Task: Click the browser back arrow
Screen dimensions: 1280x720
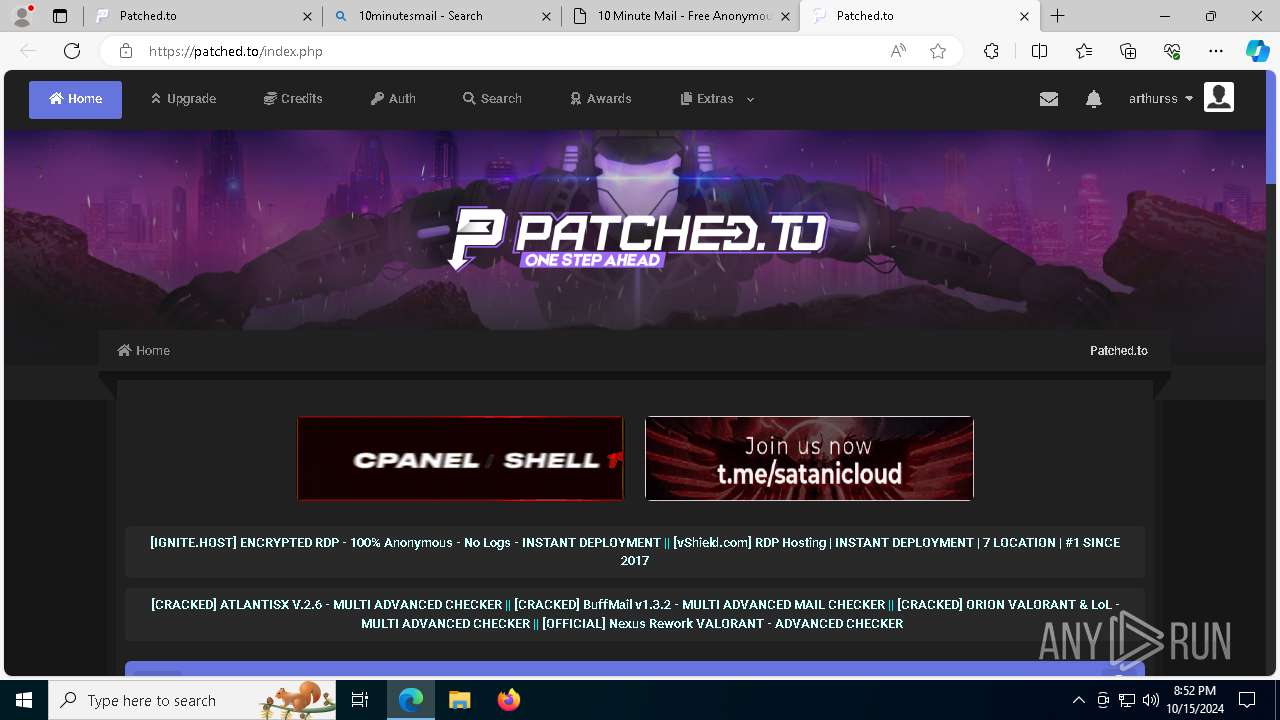Action: coord(28,51)
